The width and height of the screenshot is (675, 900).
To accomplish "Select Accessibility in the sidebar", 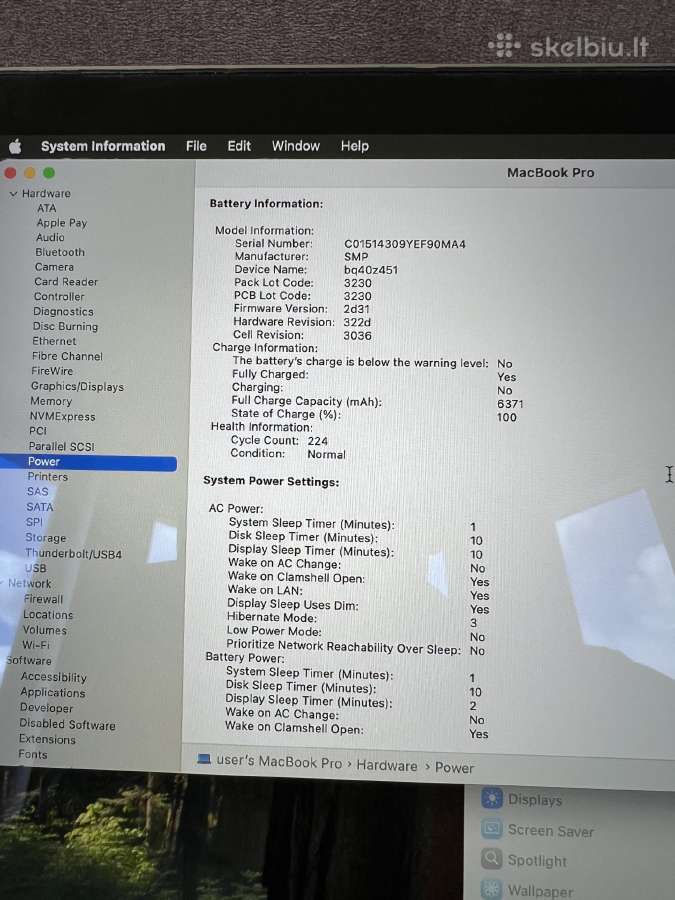I will [x=53, y=677].
